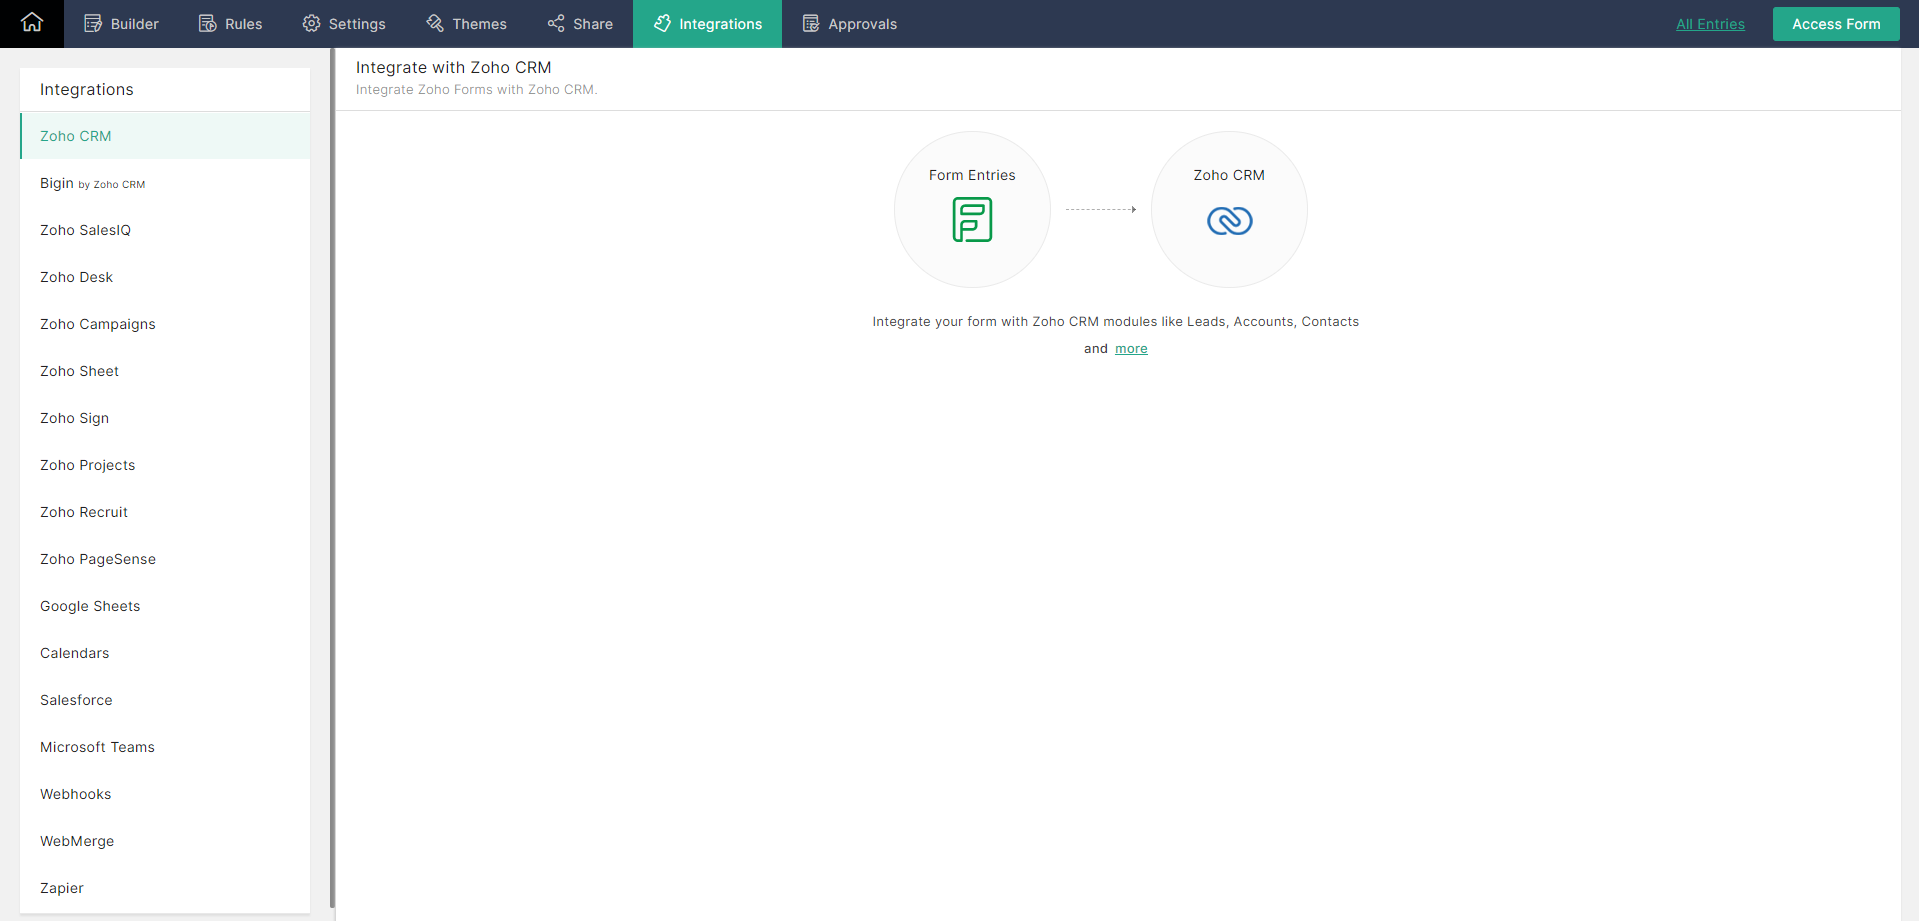Screen dimensions: 1919x921
Task: Click the home icon in top bar
Action: click(x=32, y=23)
